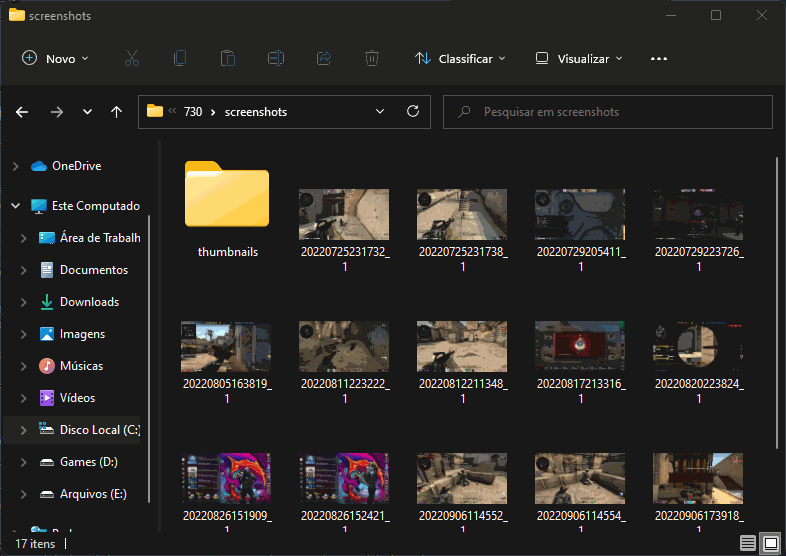Select Downloads in the navigation pane
The width and height of the screenshot is (786, 556).
(x=88, y=302)
